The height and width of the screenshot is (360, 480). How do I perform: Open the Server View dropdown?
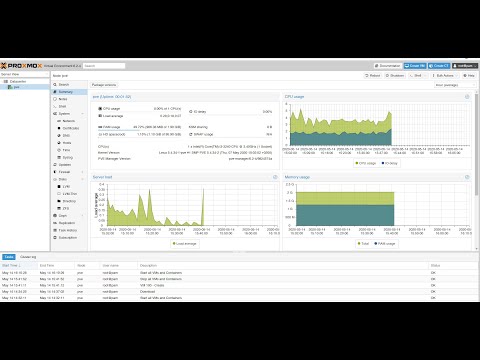tap(25, 74)
